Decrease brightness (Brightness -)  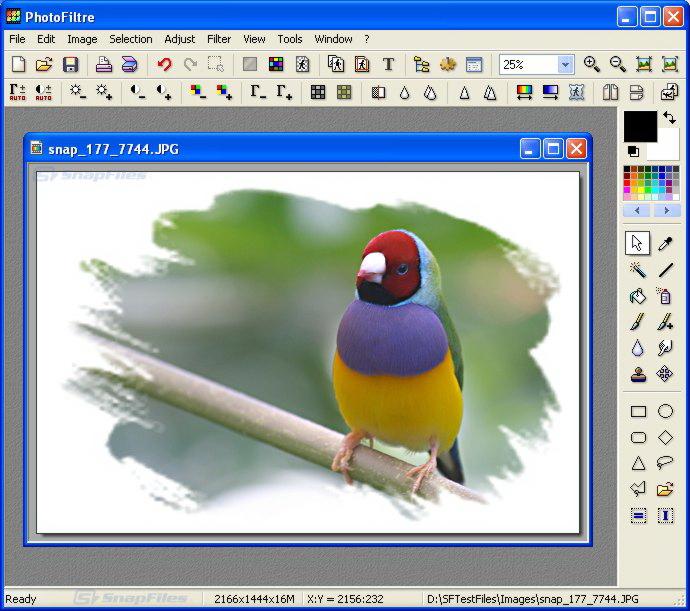(x=78, y=92)
